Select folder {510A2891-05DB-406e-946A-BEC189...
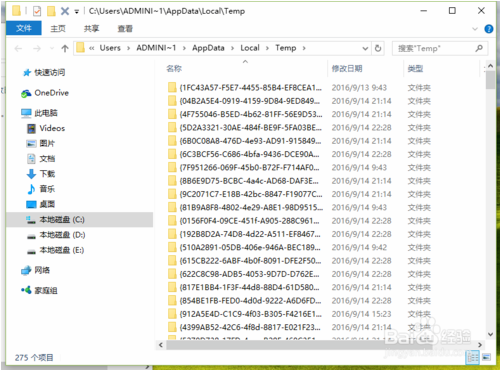The image size is (500, 370). [250, 248]
